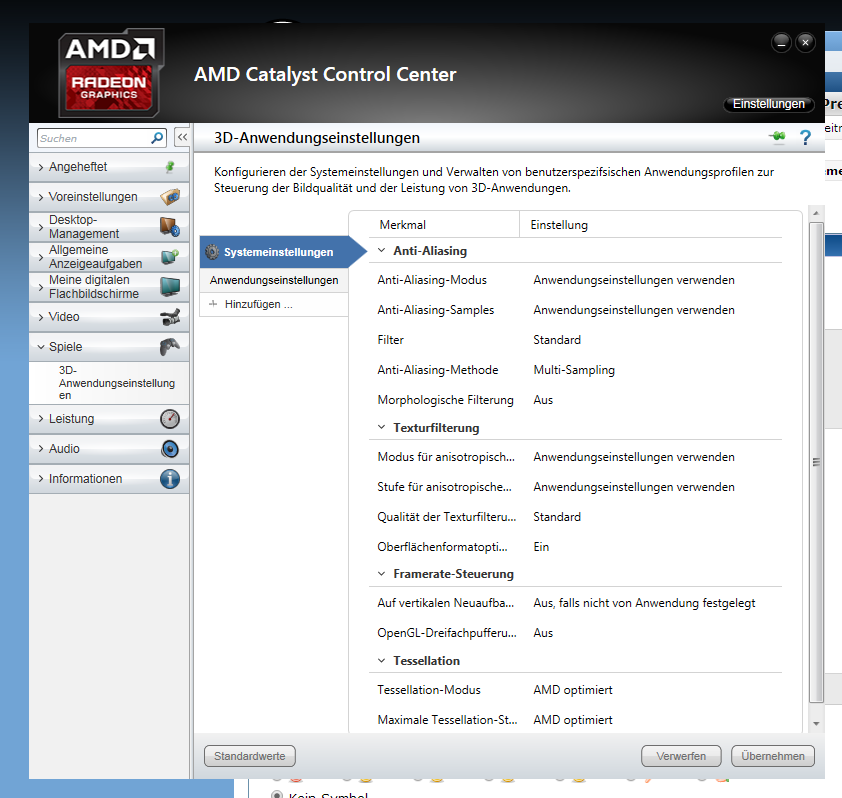Collapse the sidebar with double-arrow button
Viewport: 842px width, 798px height.
pyautogui.click(x=183, y=137)
